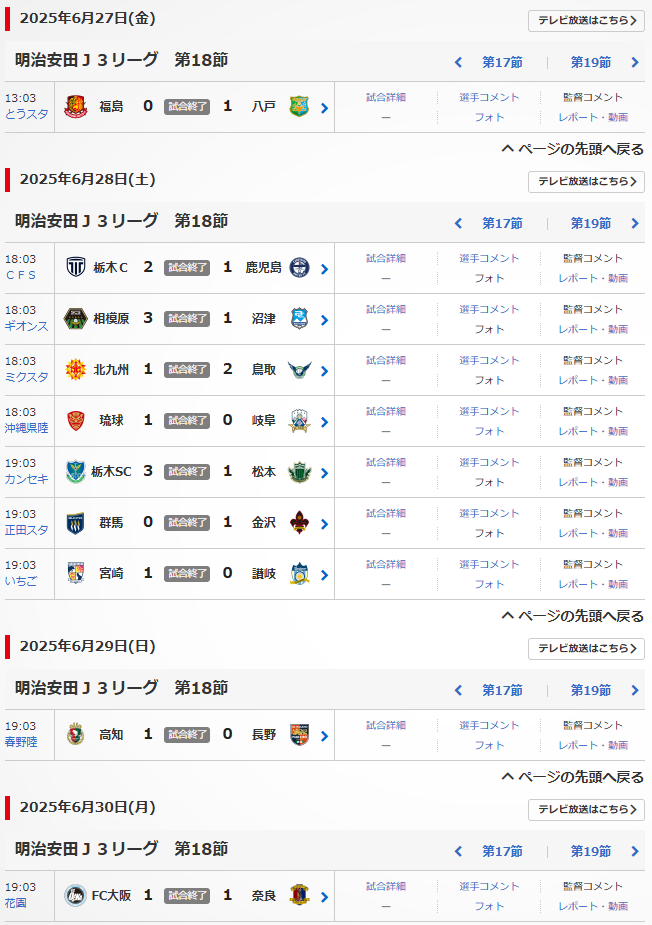Click the Fukushima team crest icon
Viewport: 652px width, 925px height.
(75, 106)
